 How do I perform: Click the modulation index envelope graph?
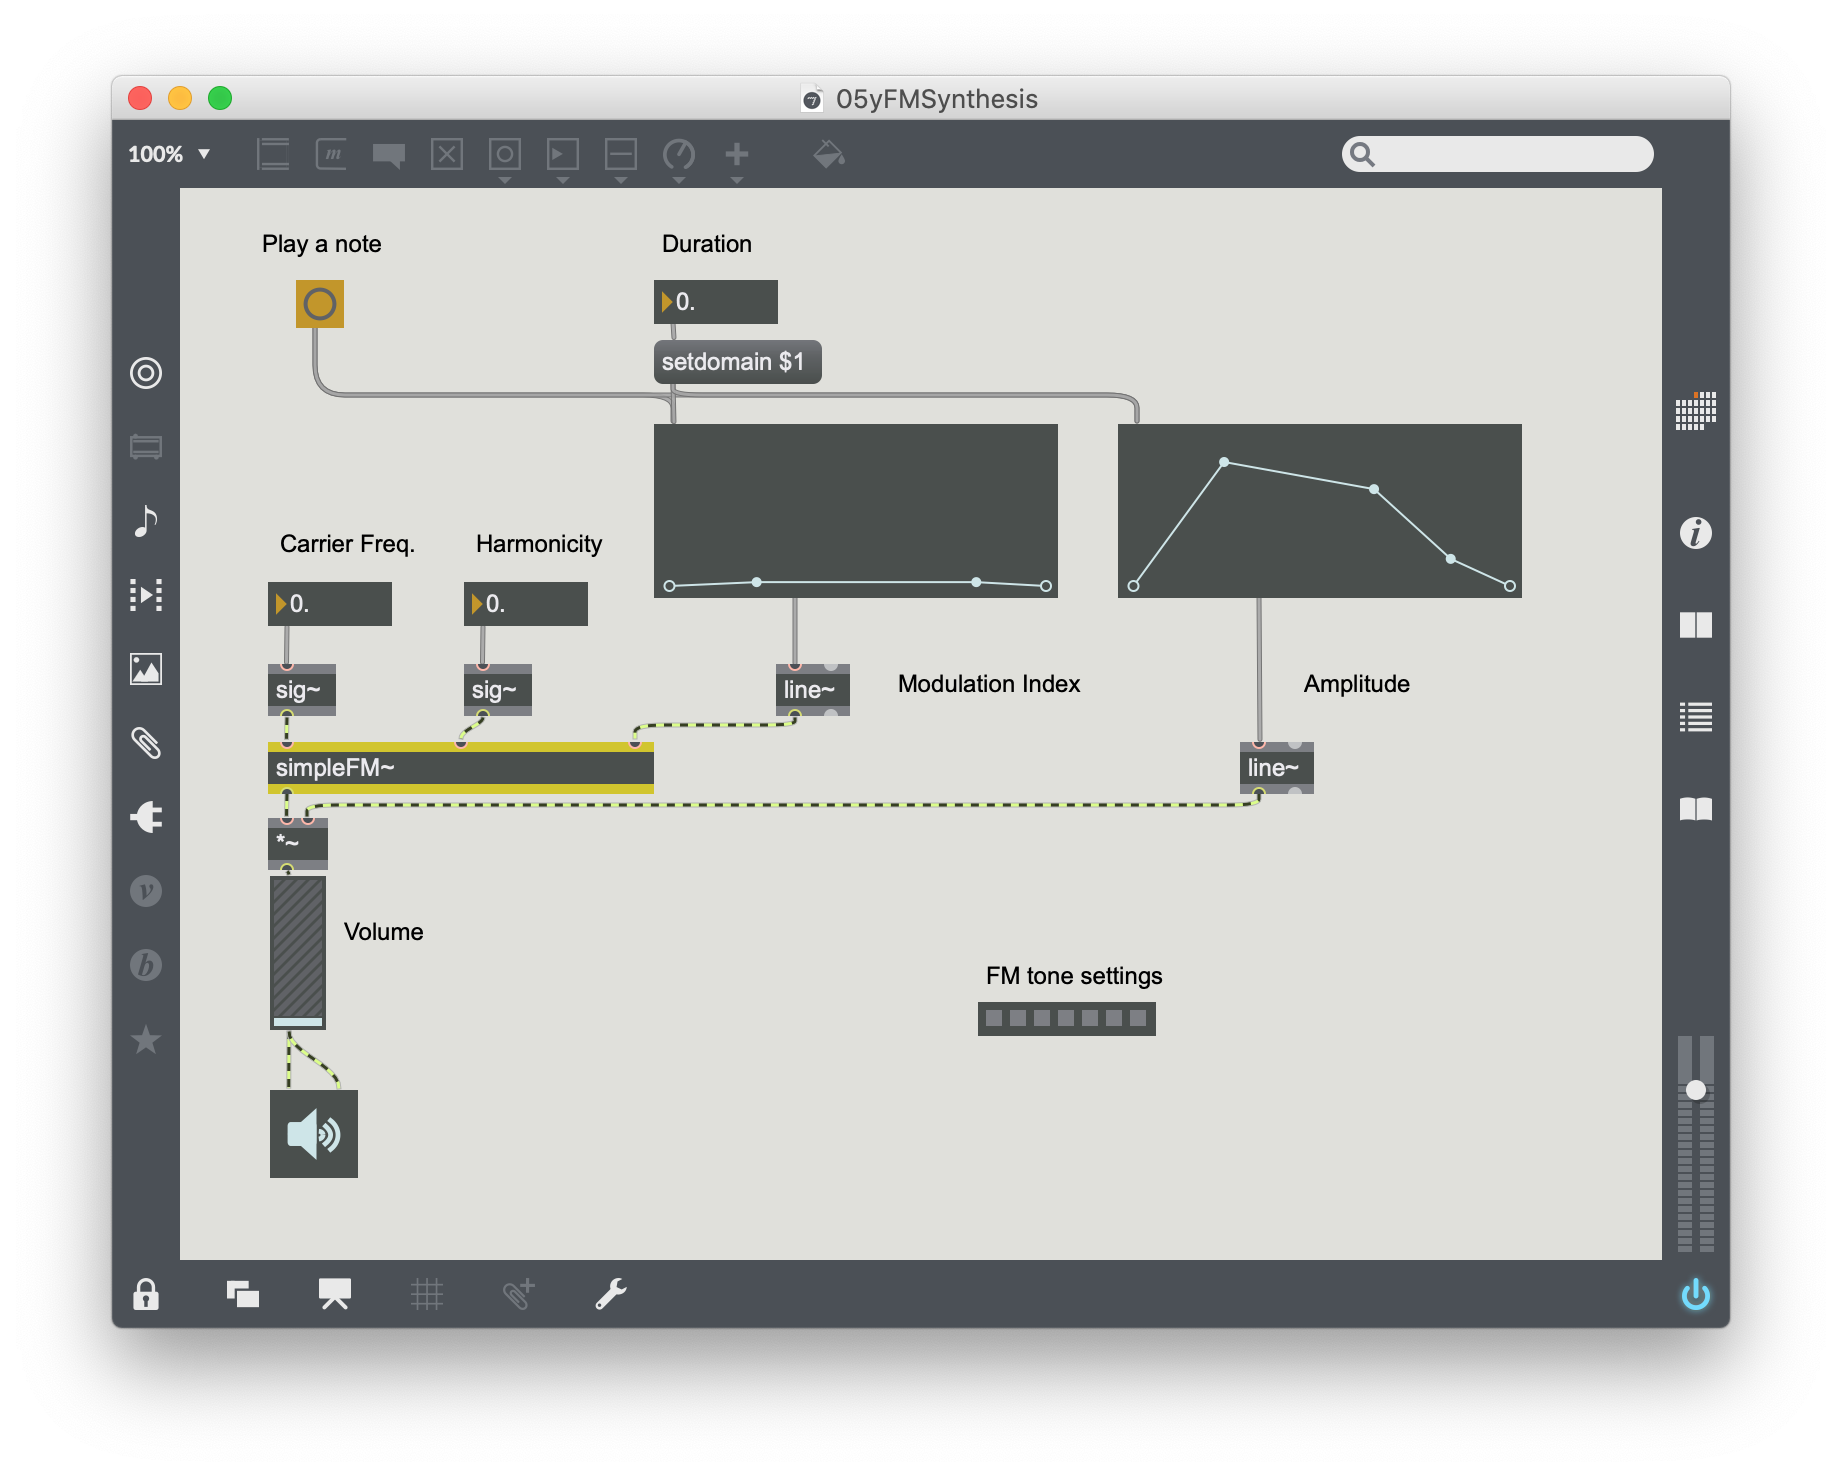point(856,511)
